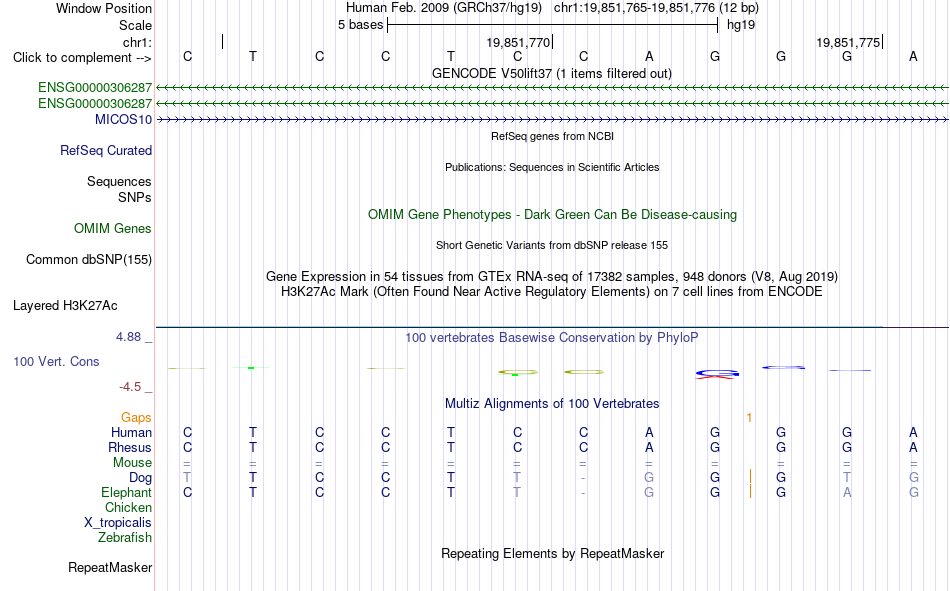This screenshot has height=591, width=950.
Task: Click the Sequences SNPs track label
Action: [119, 189]
